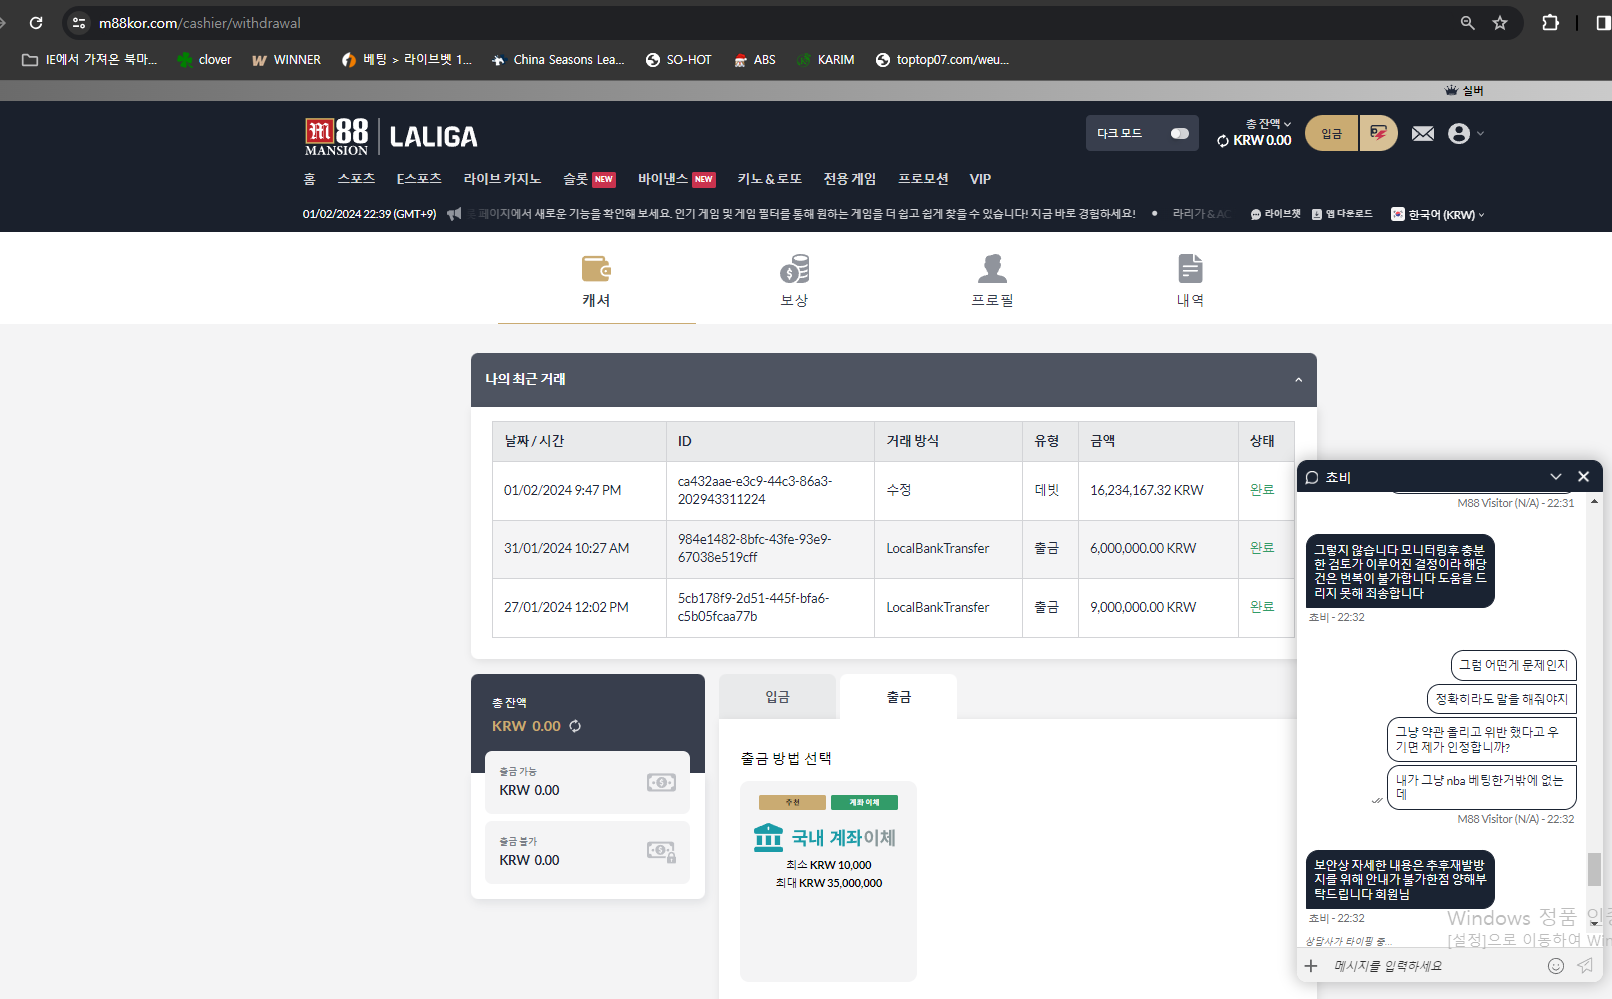1612x999 pixels.
Task: Open the mail inbox envelope icon
Action: [1422, 134]
